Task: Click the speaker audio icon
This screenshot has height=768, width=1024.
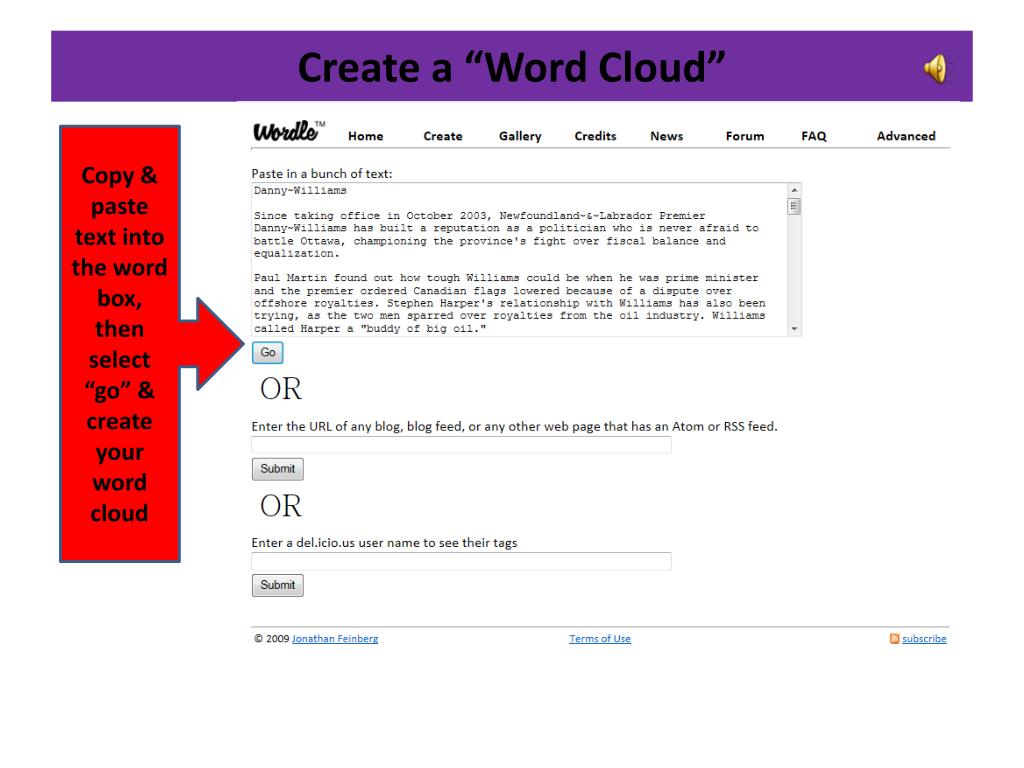Action: click(x=935, y=69)
